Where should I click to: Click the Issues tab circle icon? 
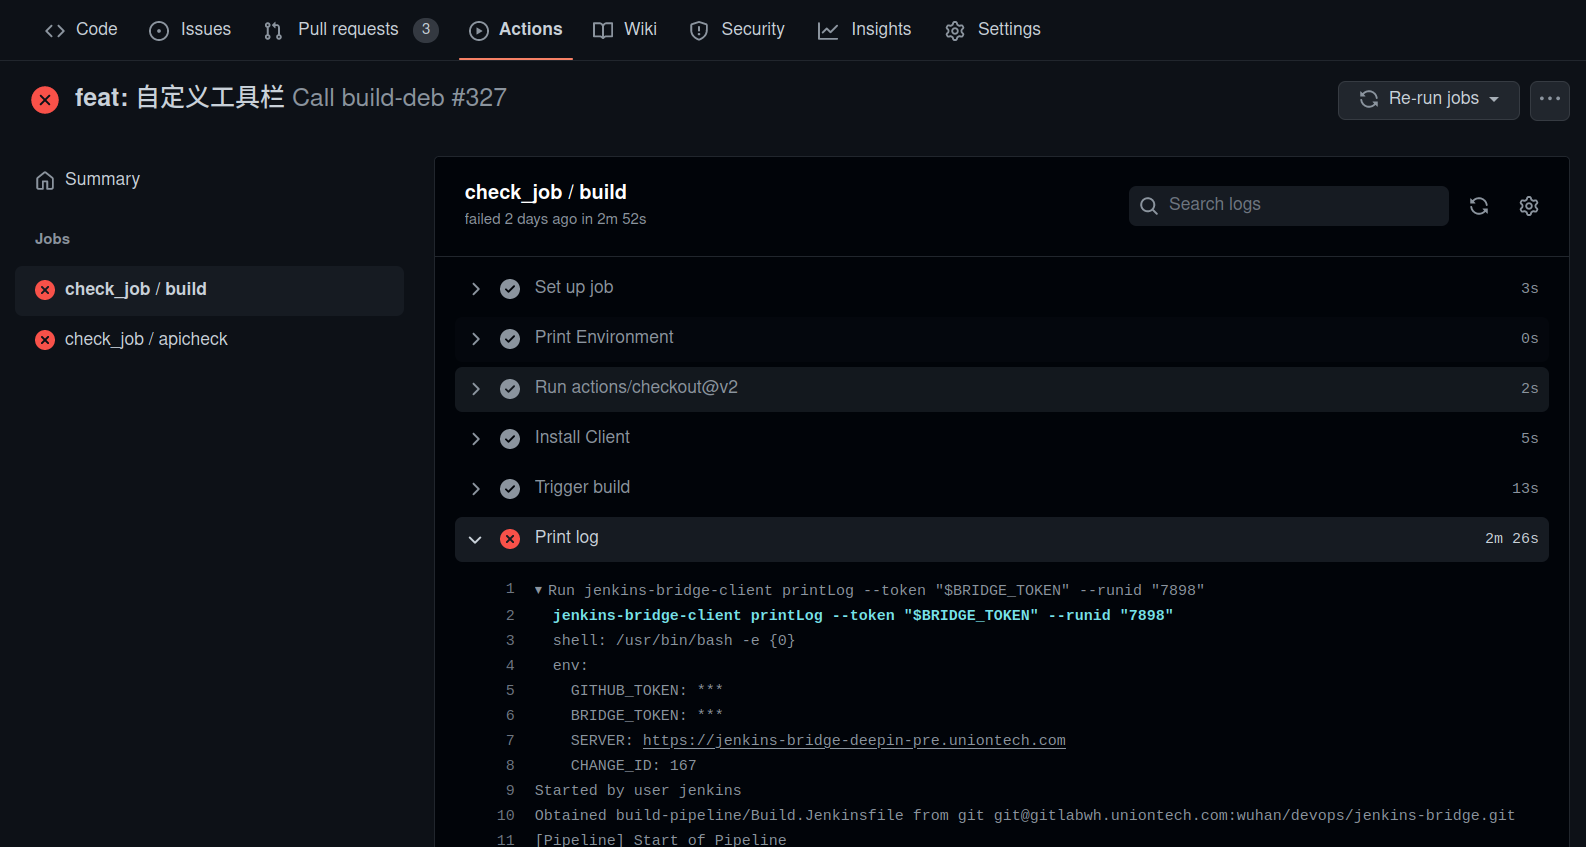[159, 31]
